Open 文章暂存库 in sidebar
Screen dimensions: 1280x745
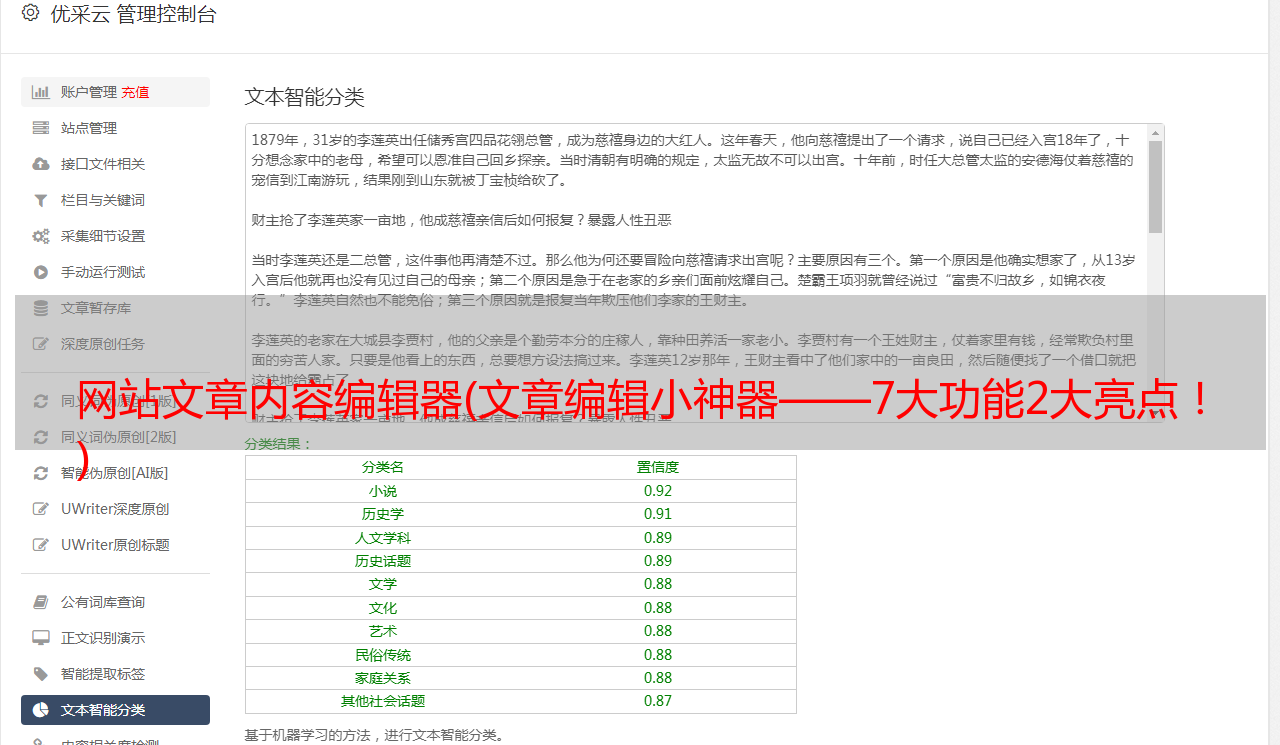point(115,308)
